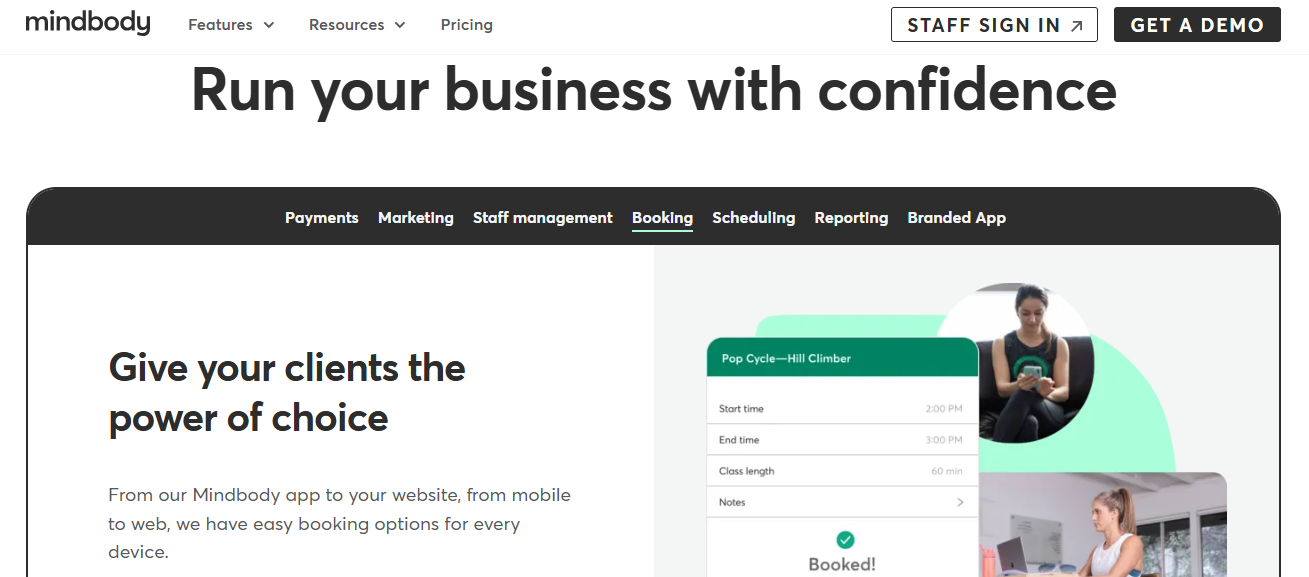Click the Mindbody logo
The image size is (1309, 577).
(x=88, y=24)
